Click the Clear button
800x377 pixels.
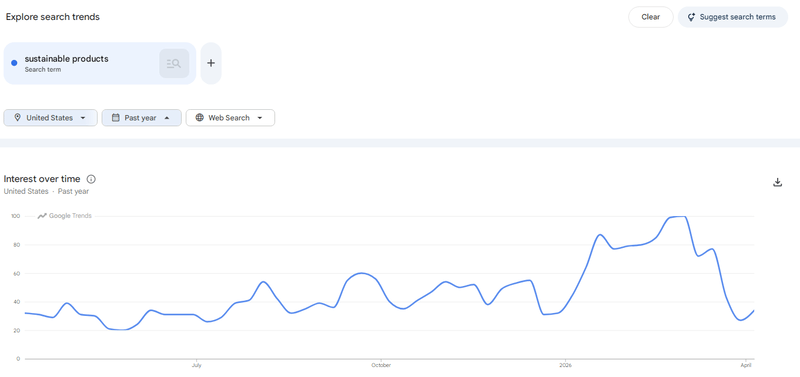(x=651, y=17)
